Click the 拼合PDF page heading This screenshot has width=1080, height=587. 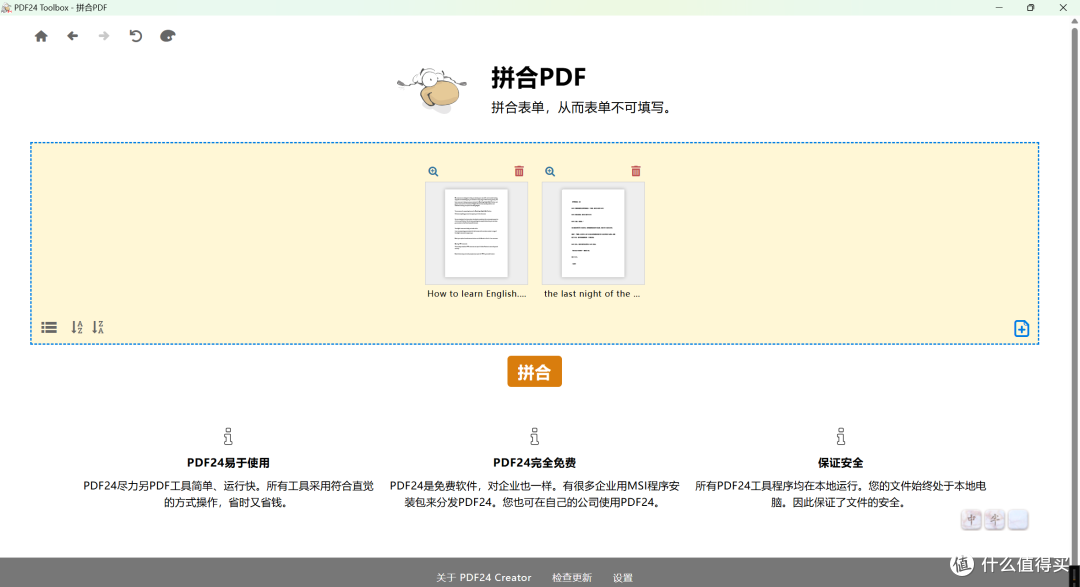[538, 77]
